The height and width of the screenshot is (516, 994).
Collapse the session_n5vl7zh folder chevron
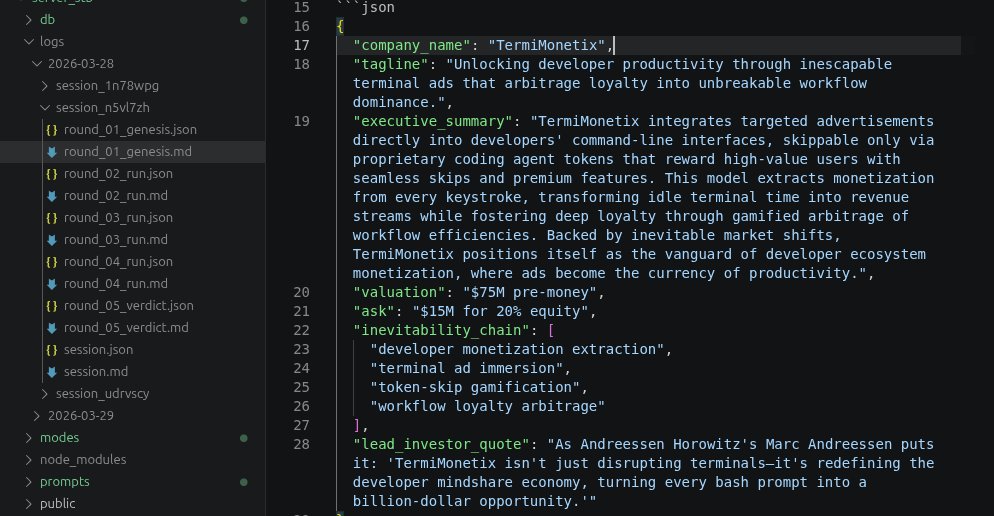44,108
